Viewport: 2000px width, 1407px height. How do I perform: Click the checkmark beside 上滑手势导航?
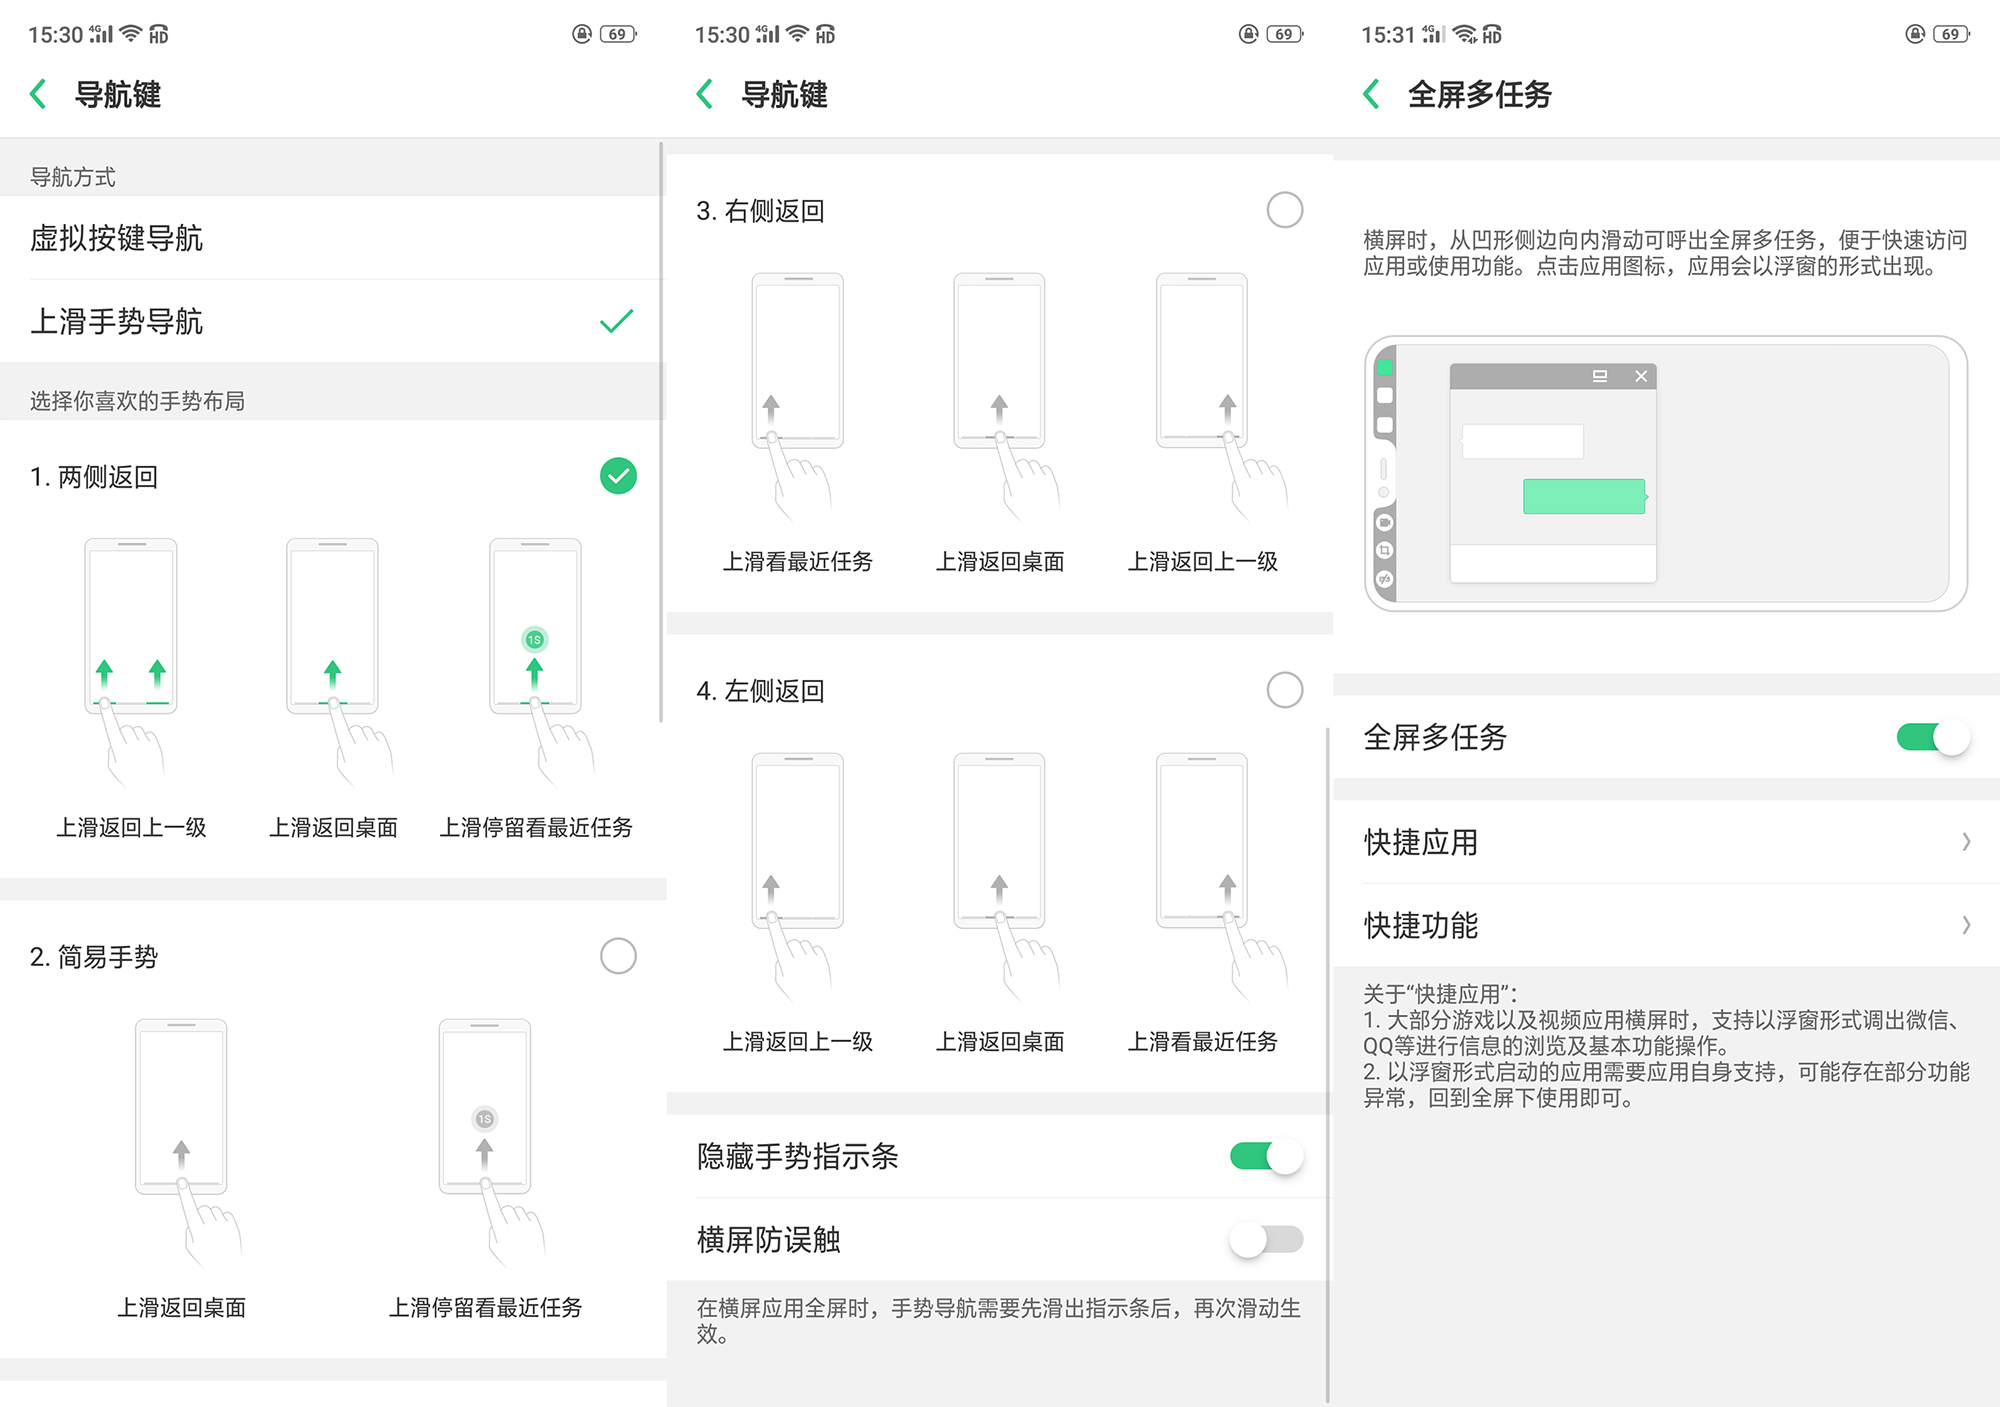[617, 322]
